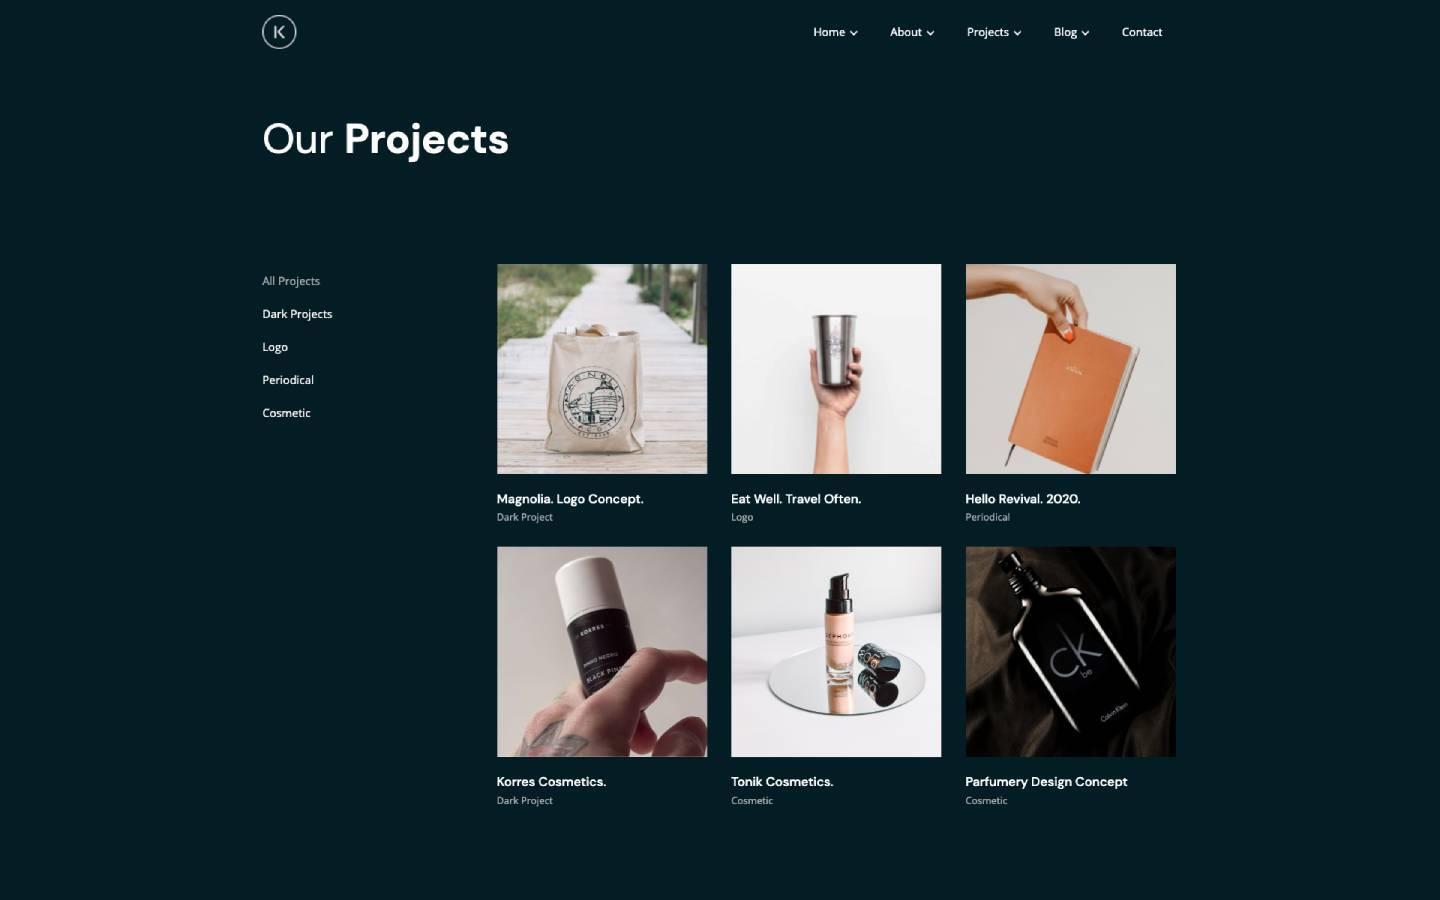Open the Magnolia tote bag thumbnail
The height and width of the screenshot is (900, 1440).
point(602,369)
